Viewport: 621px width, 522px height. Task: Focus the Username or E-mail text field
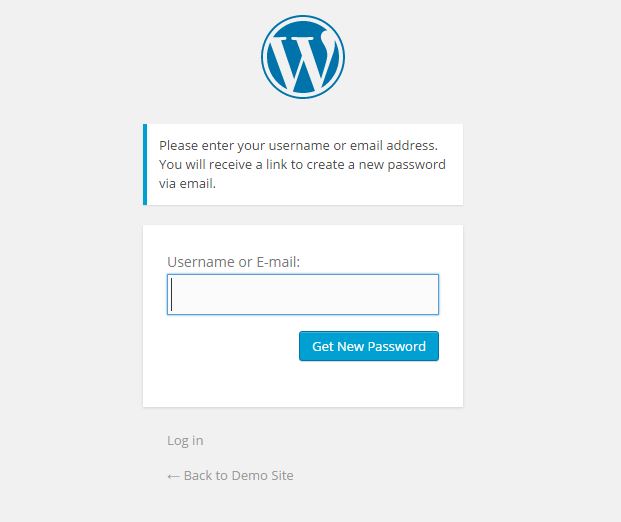[303, 294]
